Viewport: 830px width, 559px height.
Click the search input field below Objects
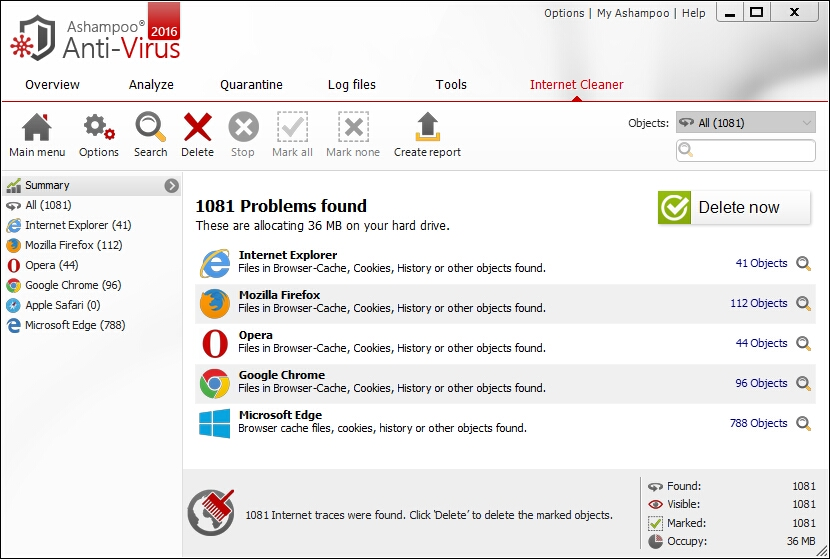point(745,150)
